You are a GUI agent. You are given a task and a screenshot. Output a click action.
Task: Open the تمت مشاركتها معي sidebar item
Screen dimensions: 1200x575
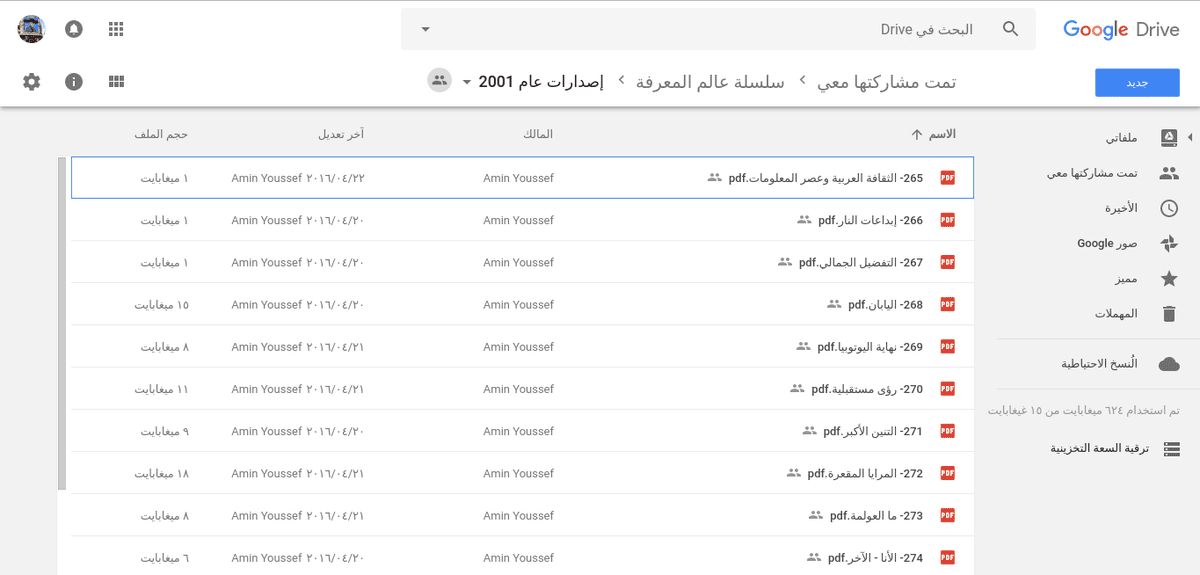(x=1098, y=173)
